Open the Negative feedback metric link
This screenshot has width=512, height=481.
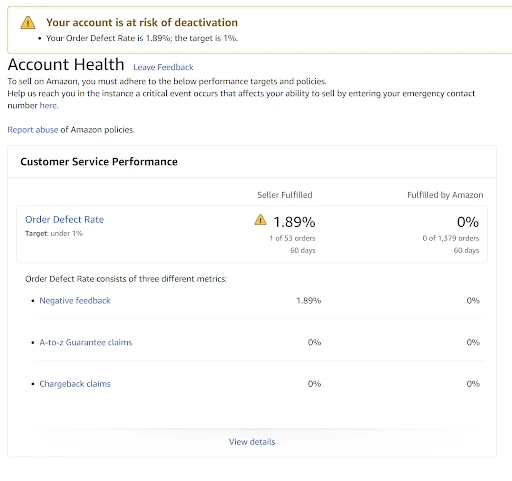[x=75, y=300]
